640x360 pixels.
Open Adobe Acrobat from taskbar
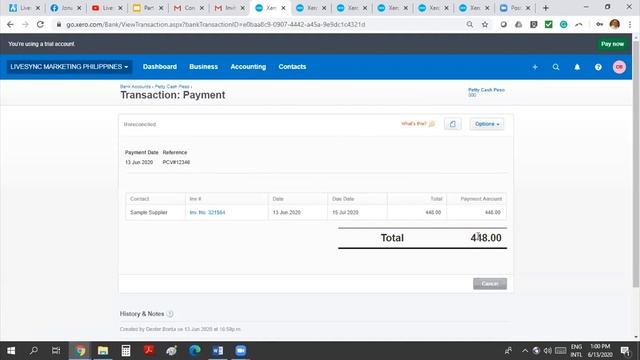149,351
